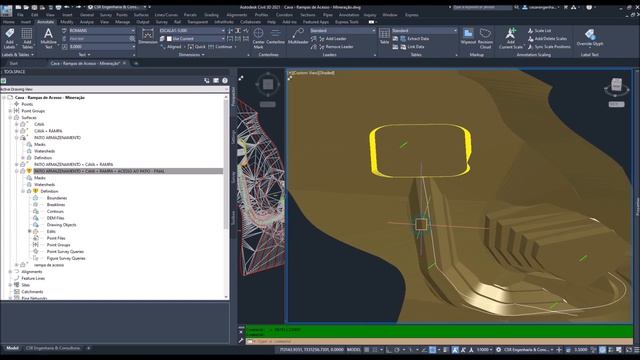Screen dimensions: 640x360
Task: Click the Add Labels tool
Action: [x=9, y=39]
